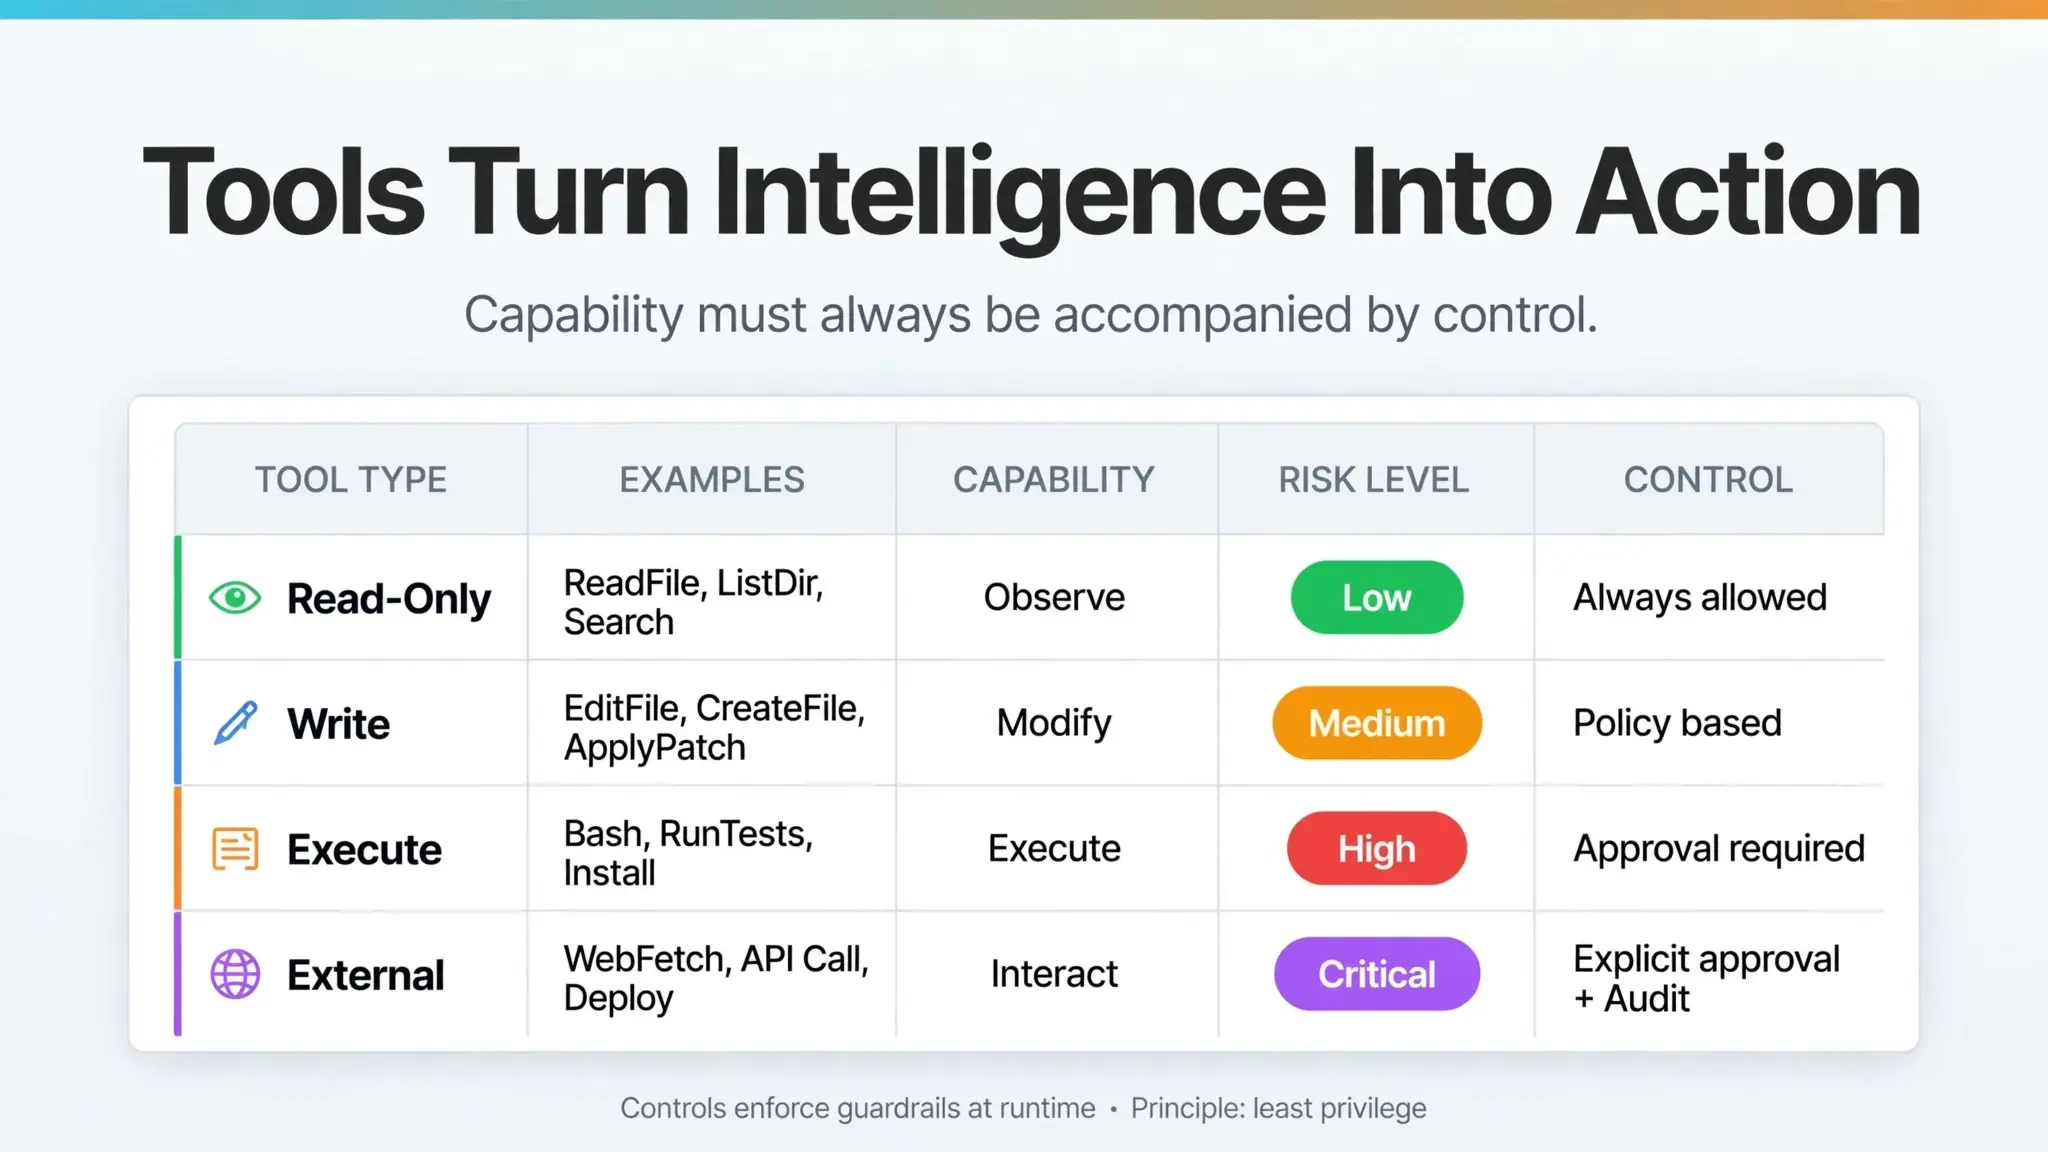
Task: Click the CONTROL column header
Action: click(1708, 479)
